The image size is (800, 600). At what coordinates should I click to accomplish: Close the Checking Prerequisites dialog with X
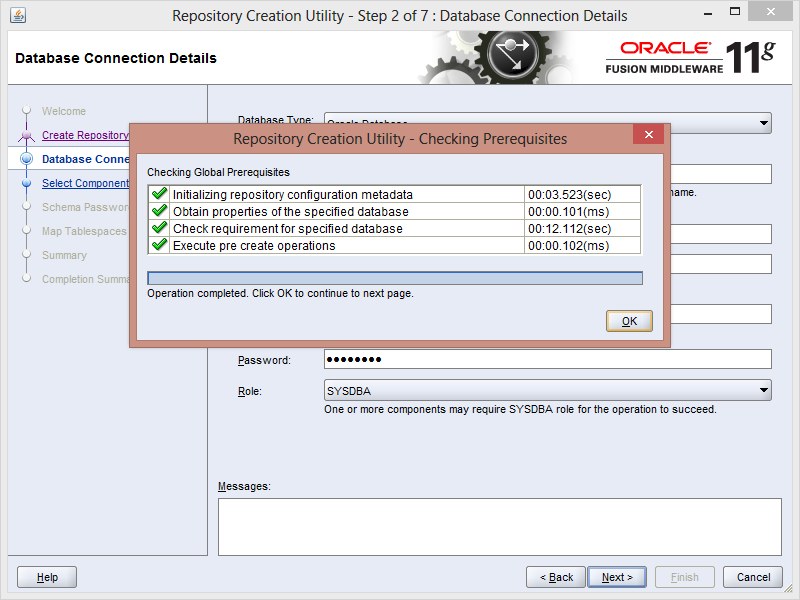pos(648,135)
